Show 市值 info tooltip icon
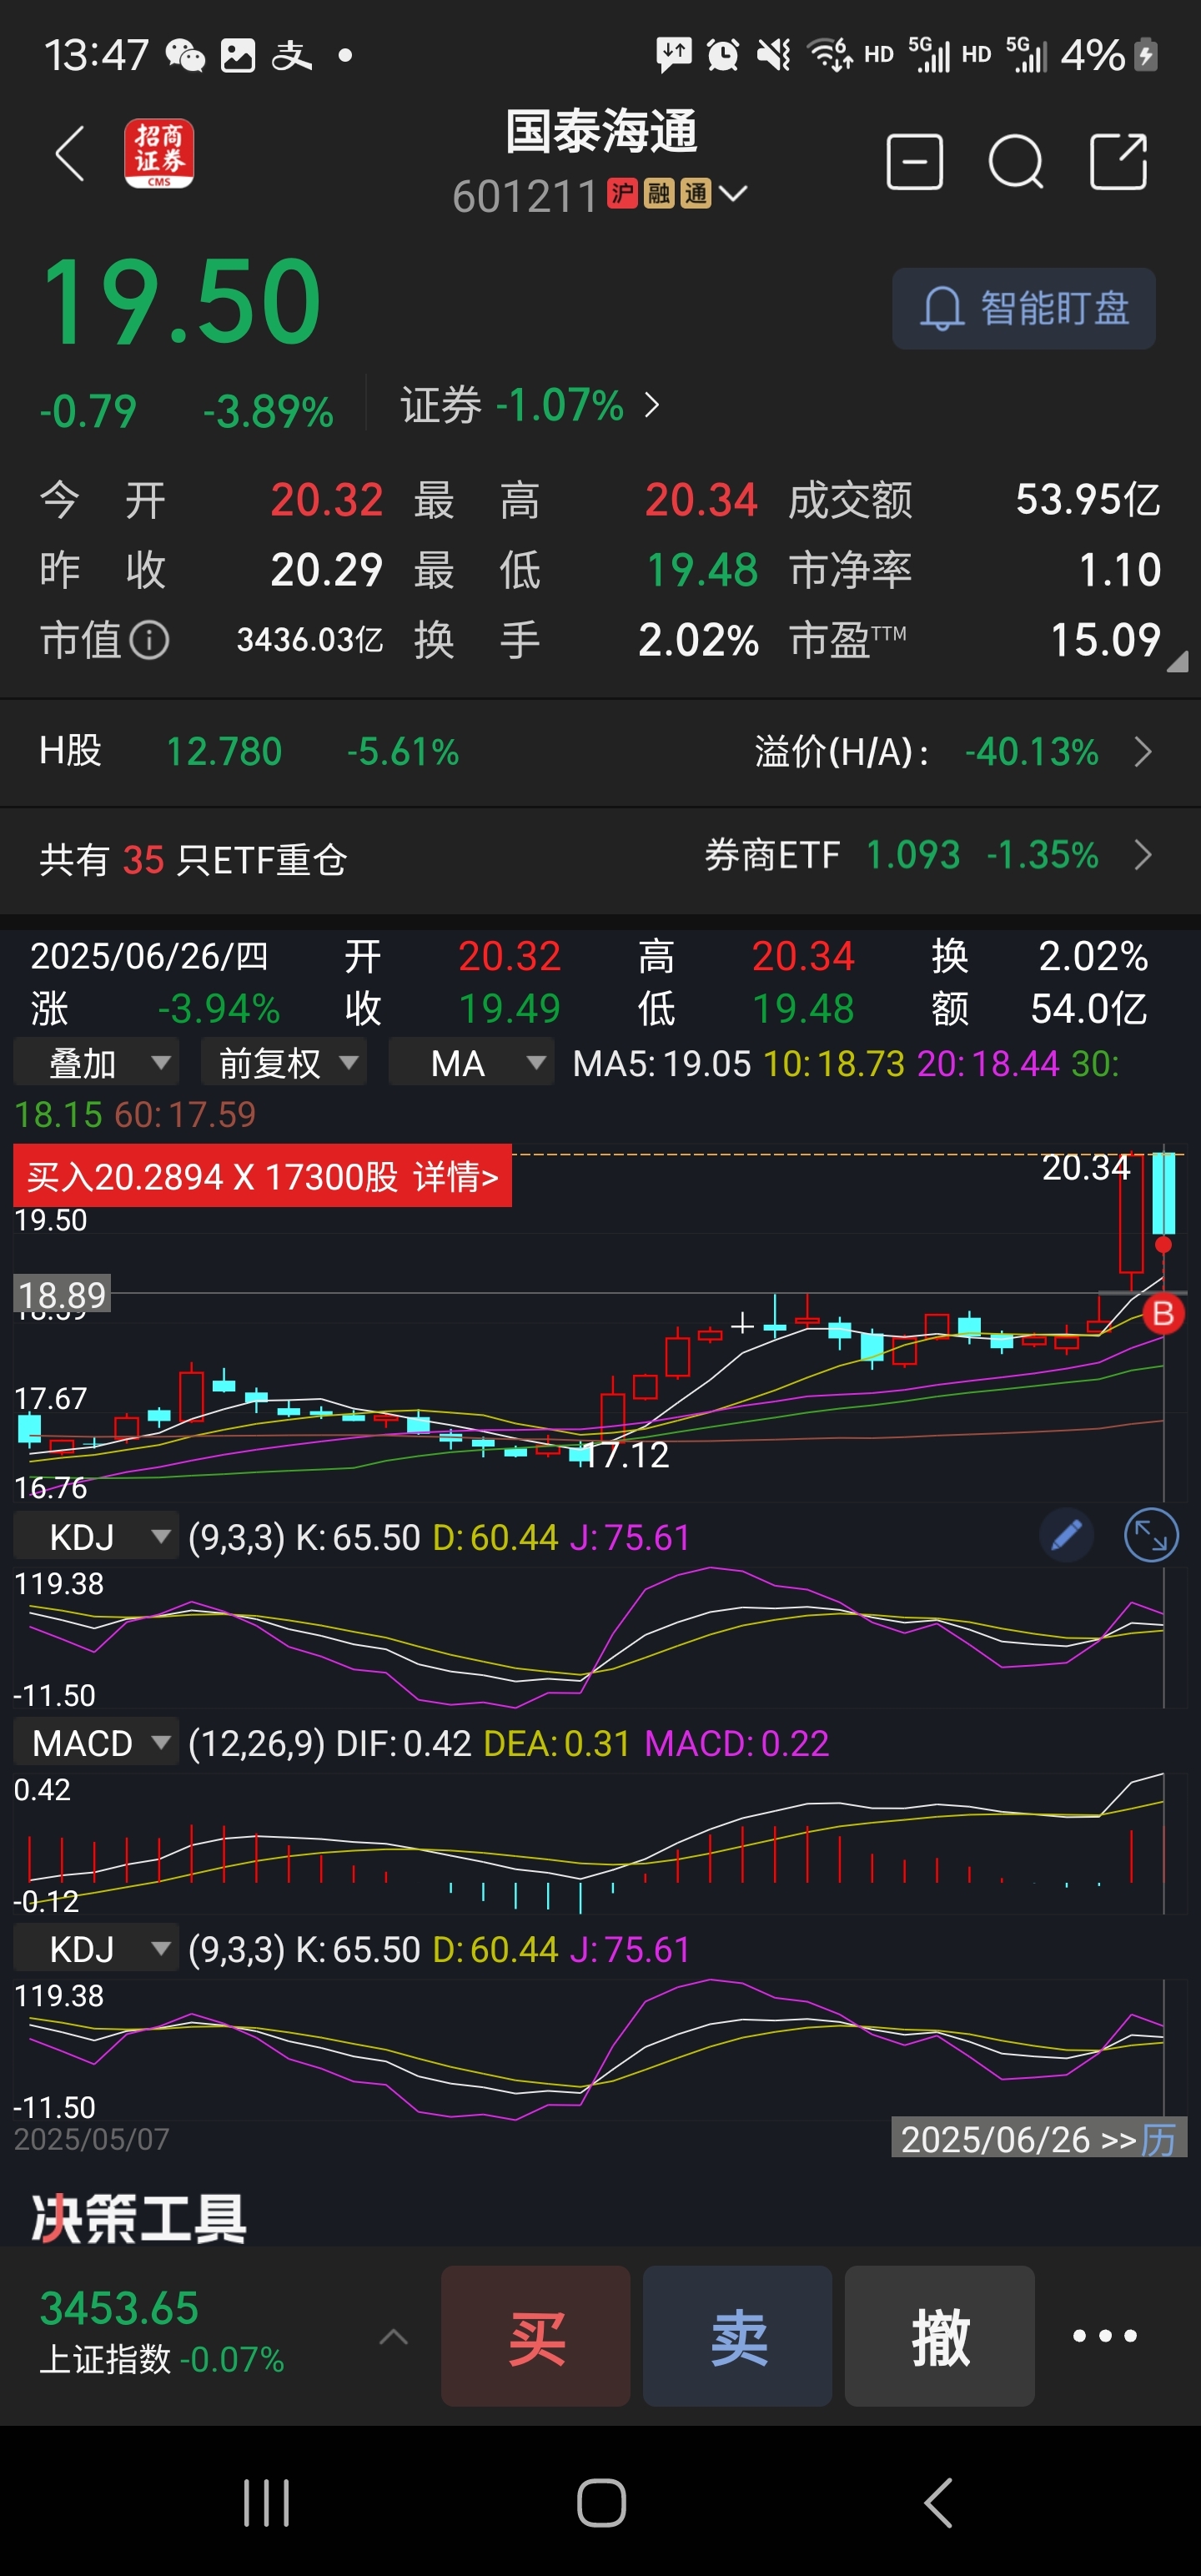1201x2576 pixels. pyautogui.click(x=150, y=640)
